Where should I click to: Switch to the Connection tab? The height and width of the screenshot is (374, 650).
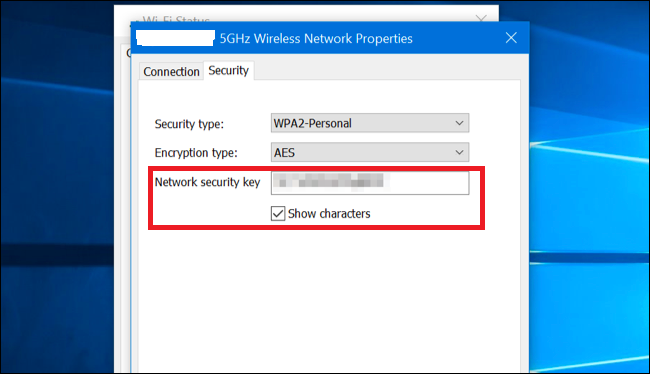[x=171, y=72]
